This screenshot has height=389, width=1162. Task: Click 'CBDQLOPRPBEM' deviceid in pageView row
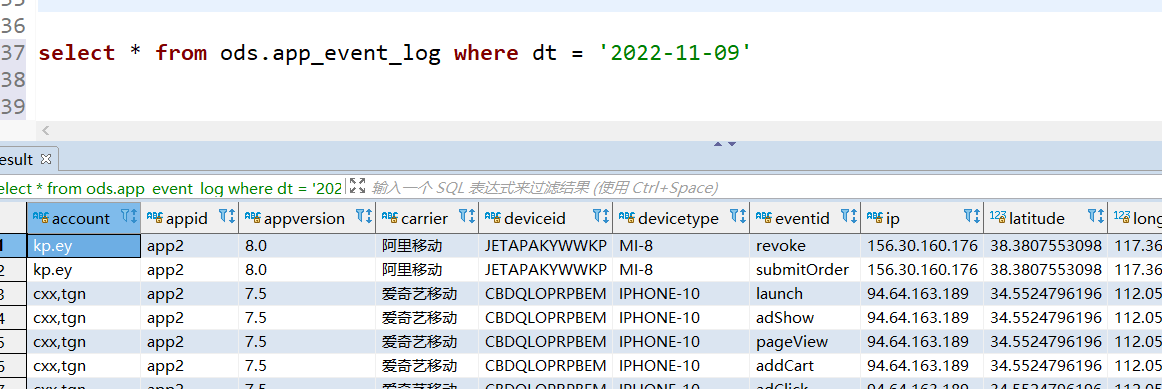click(545, 342)
